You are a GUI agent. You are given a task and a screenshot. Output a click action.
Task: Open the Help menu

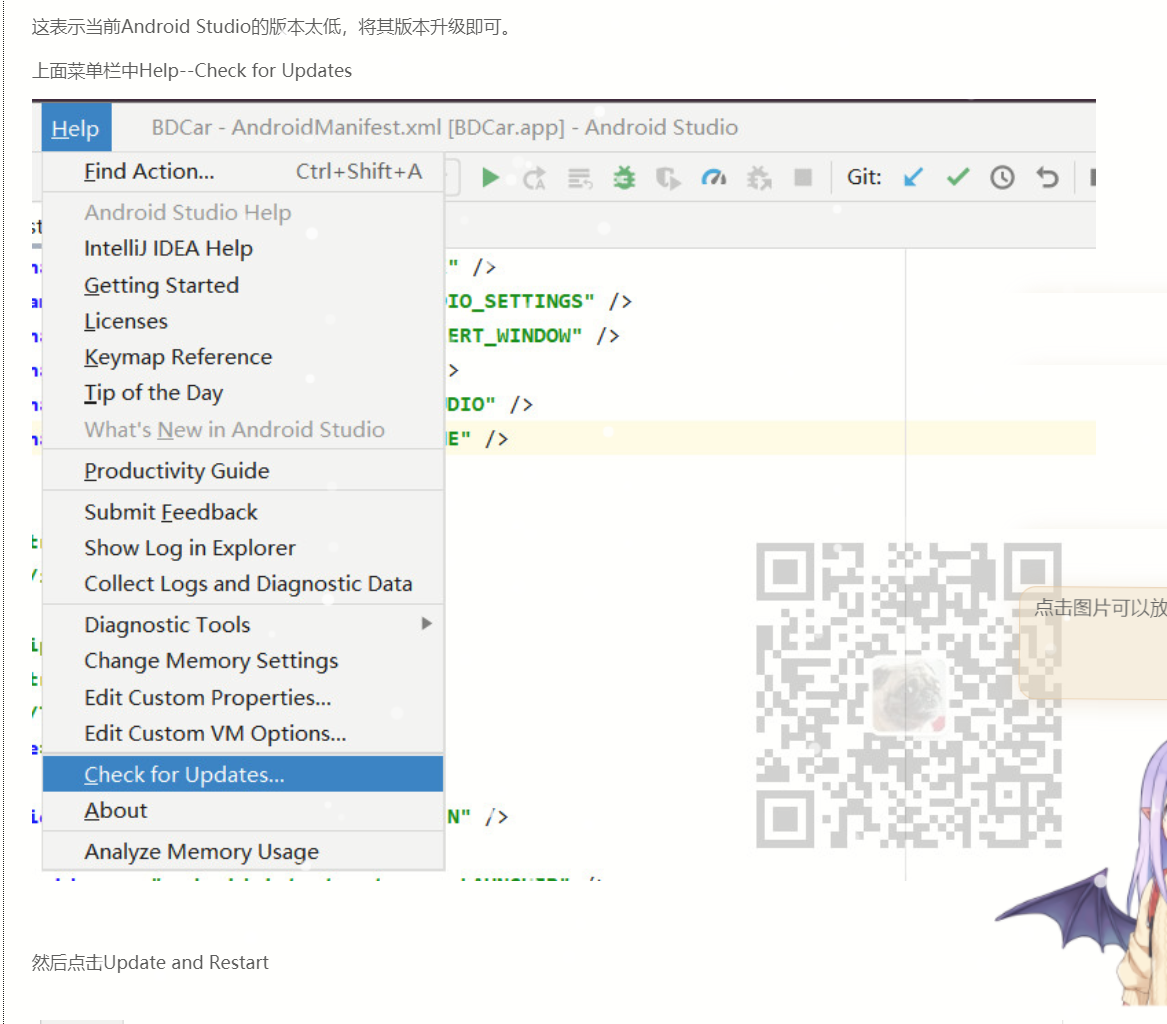click(x=76, y=128)
